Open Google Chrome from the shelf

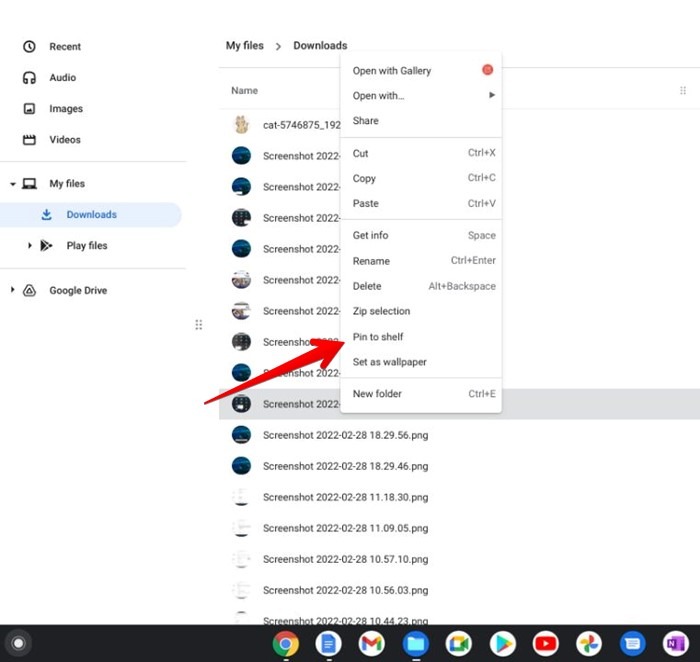click(286, 643)
